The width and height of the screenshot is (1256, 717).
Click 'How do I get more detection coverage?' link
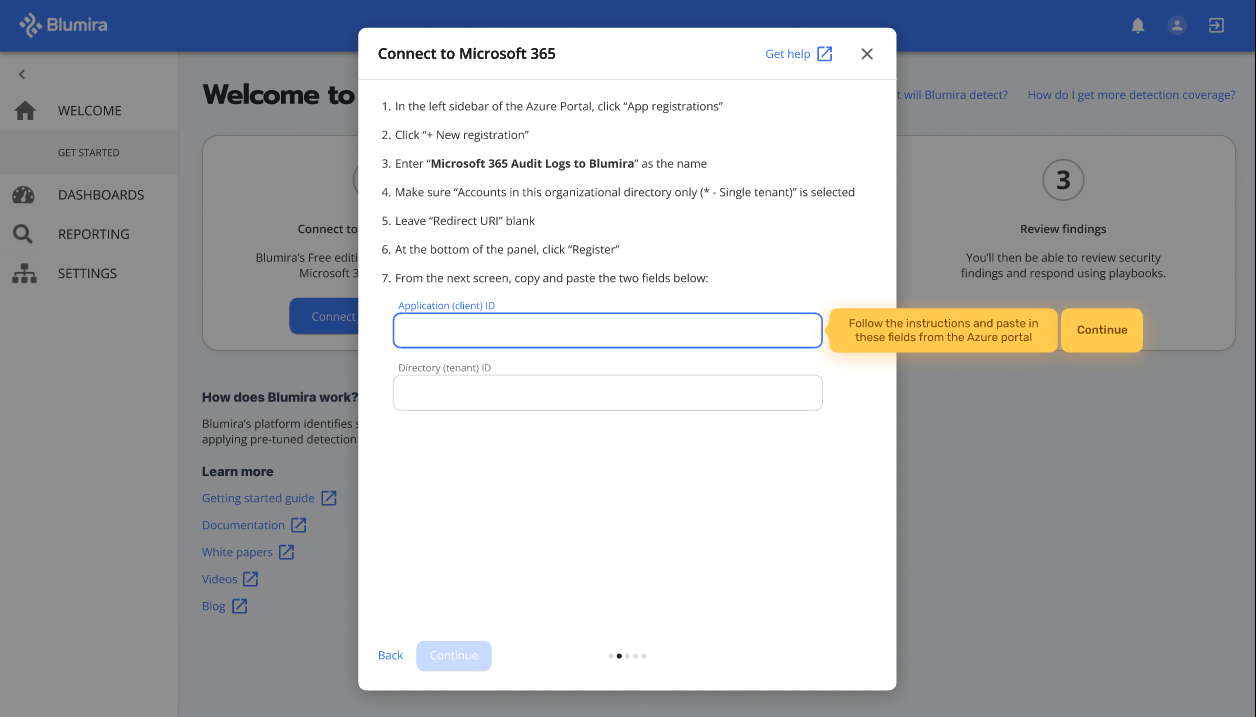tap(1132, 95)
